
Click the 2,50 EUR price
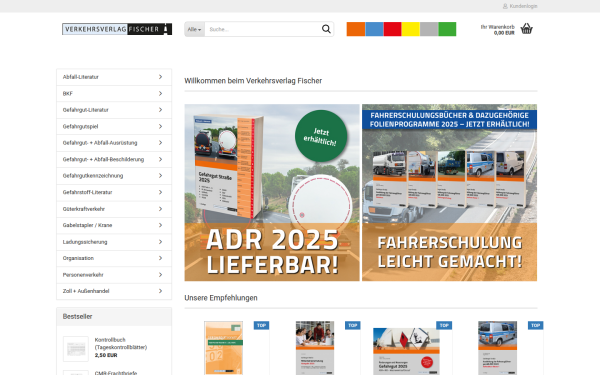coord(106,355)
